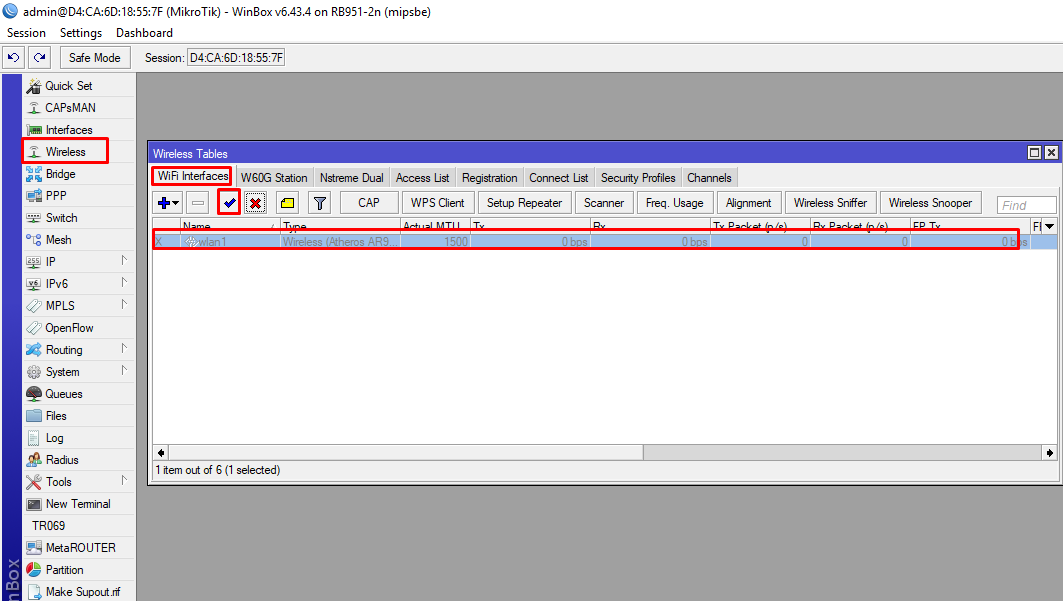1063x601 pixels.
Task: Open the Interfaces sidebar entry
Action: (79, 130)
